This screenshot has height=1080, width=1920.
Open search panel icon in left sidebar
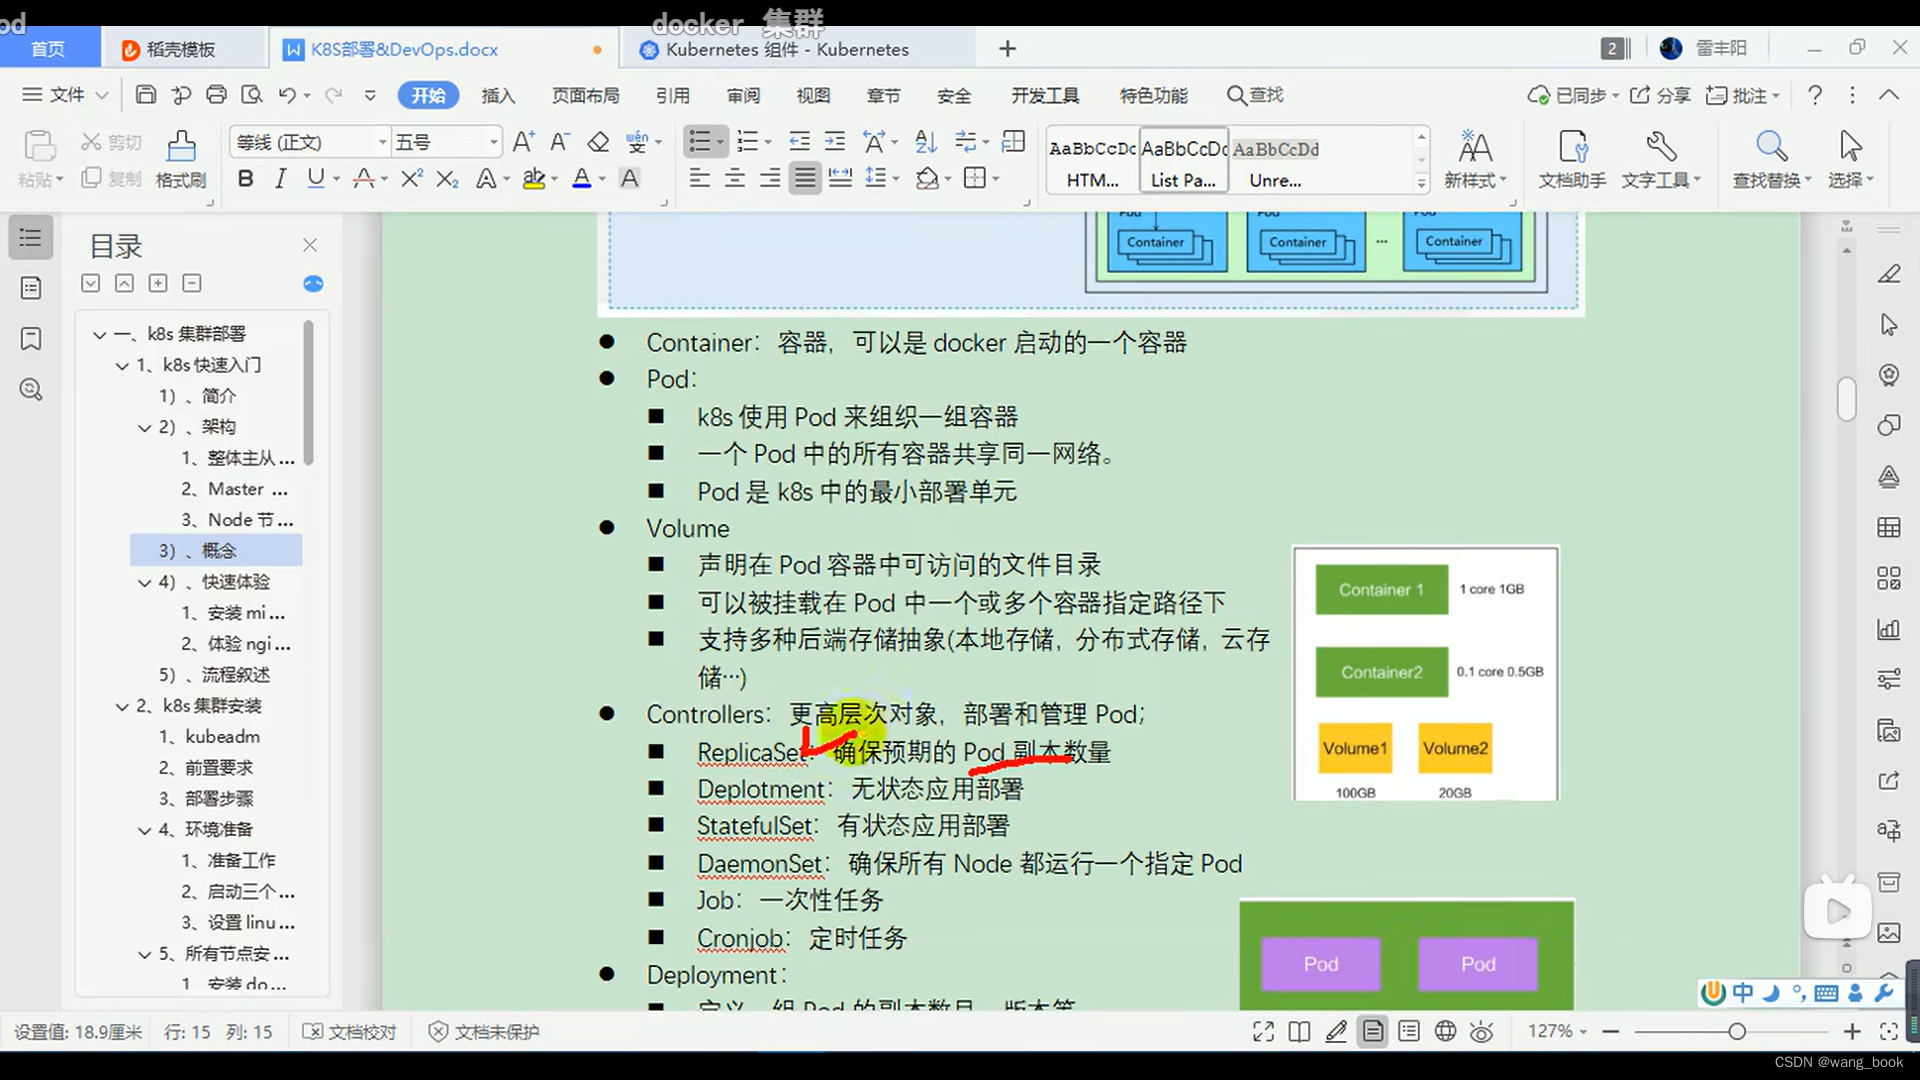tap(31, 390)
